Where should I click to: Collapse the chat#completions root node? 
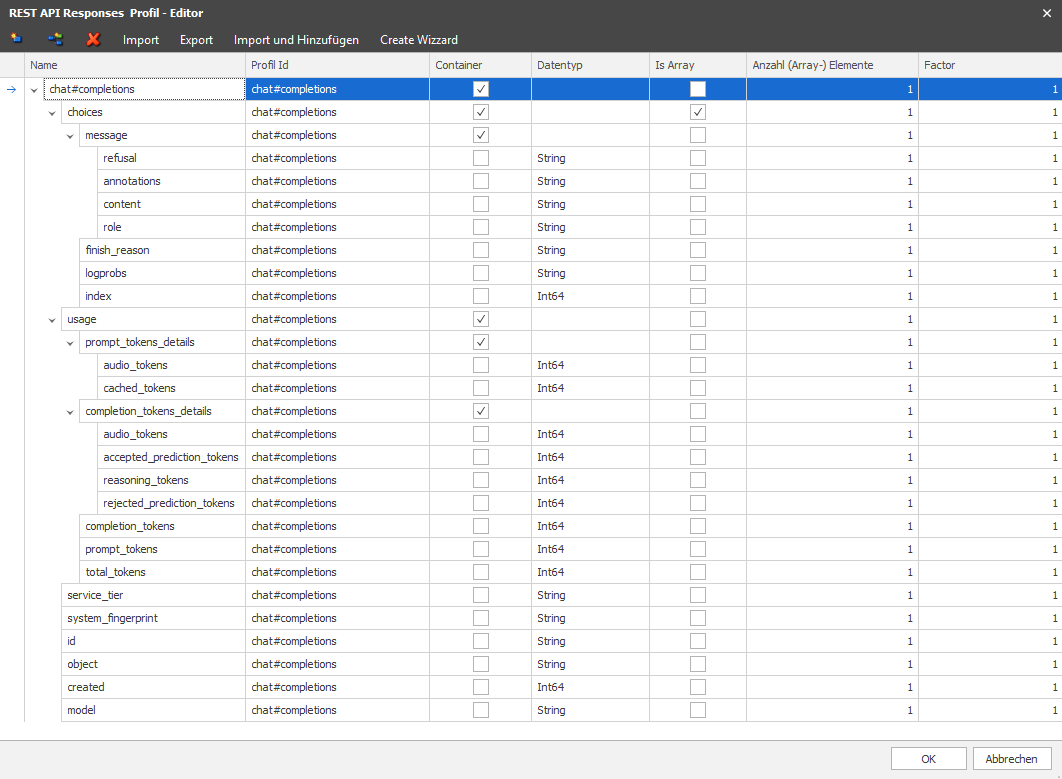click(34, 90)
